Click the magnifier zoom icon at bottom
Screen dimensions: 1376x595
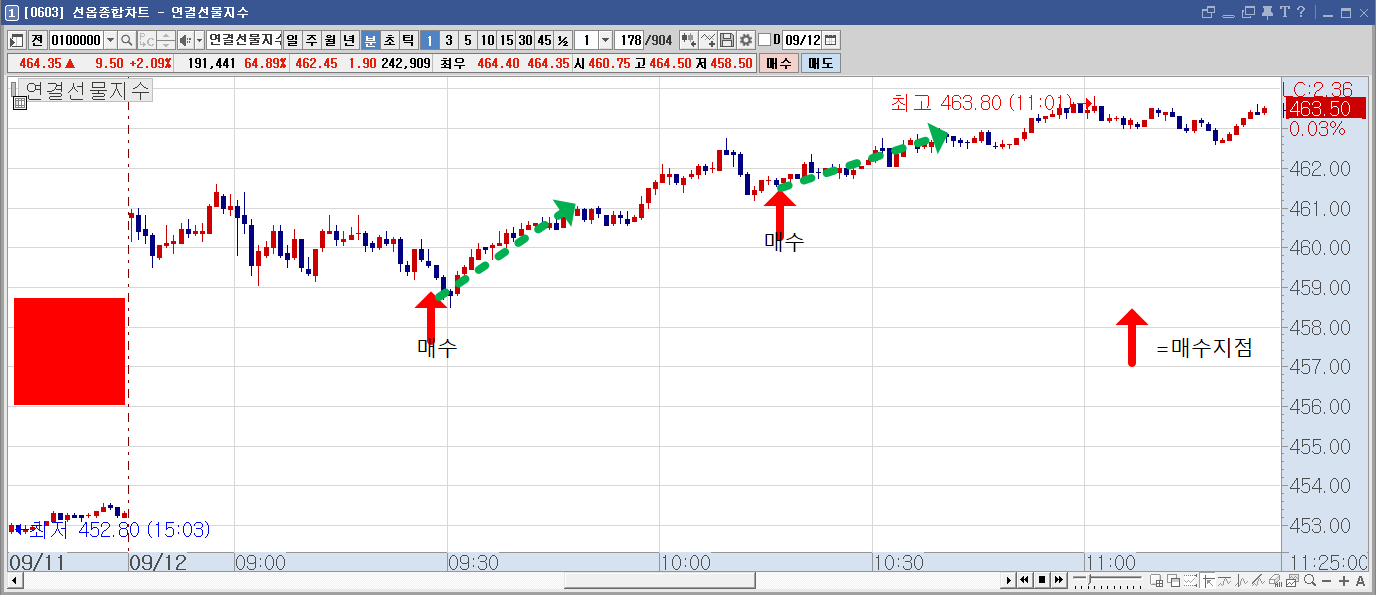[1310, 580]
